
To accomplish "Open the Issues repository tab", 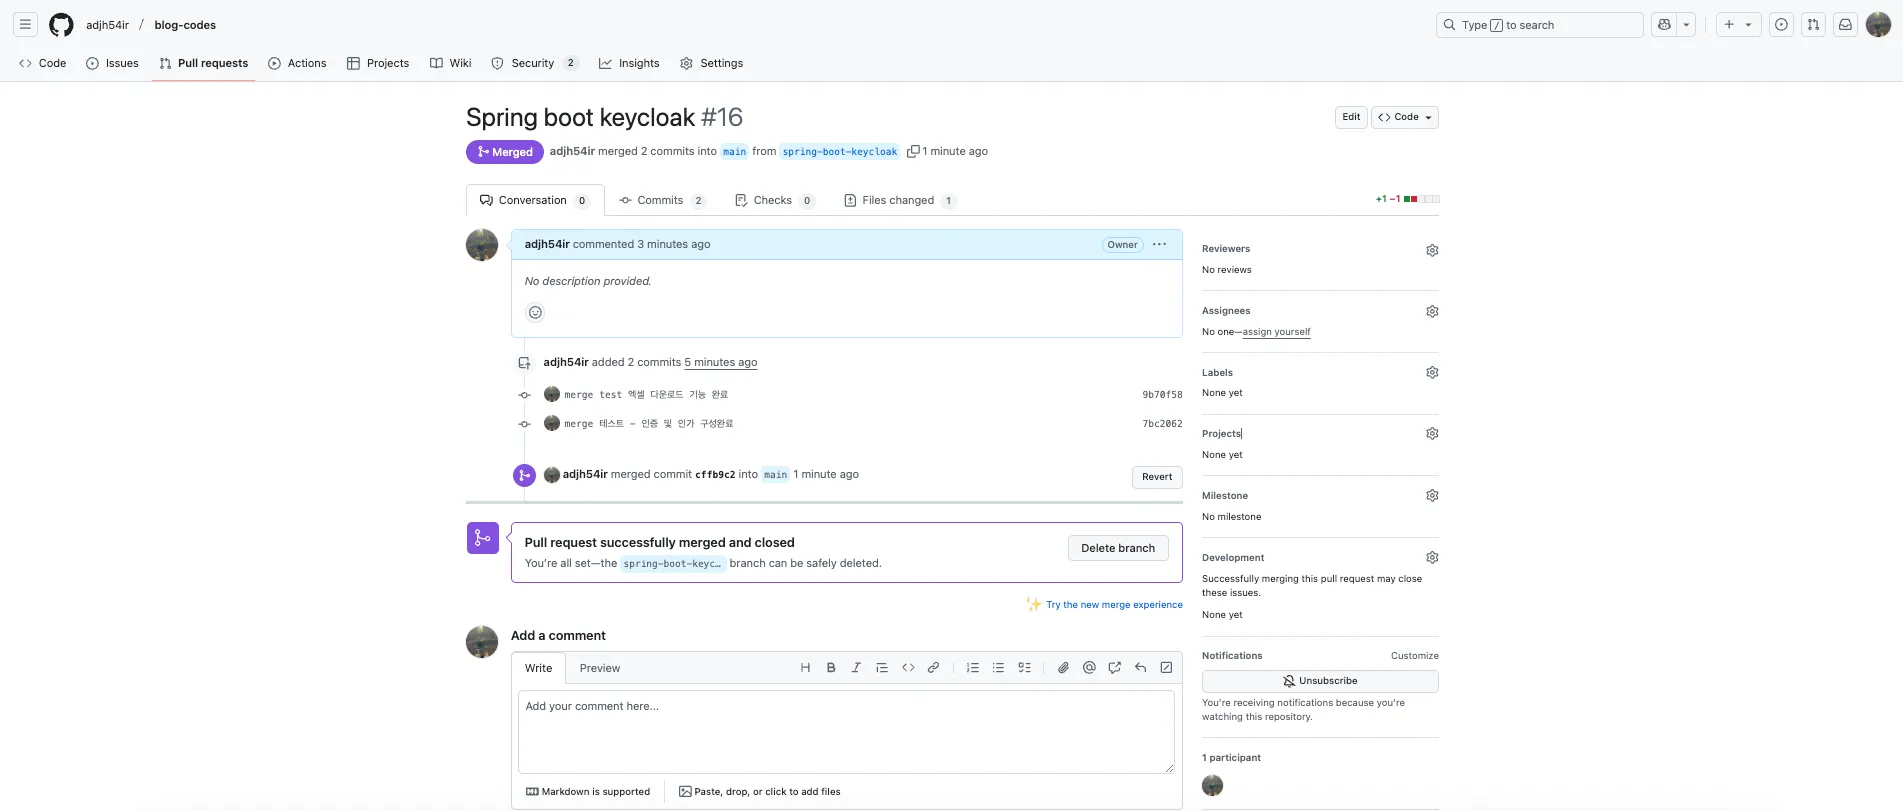I will coord(112,63).
